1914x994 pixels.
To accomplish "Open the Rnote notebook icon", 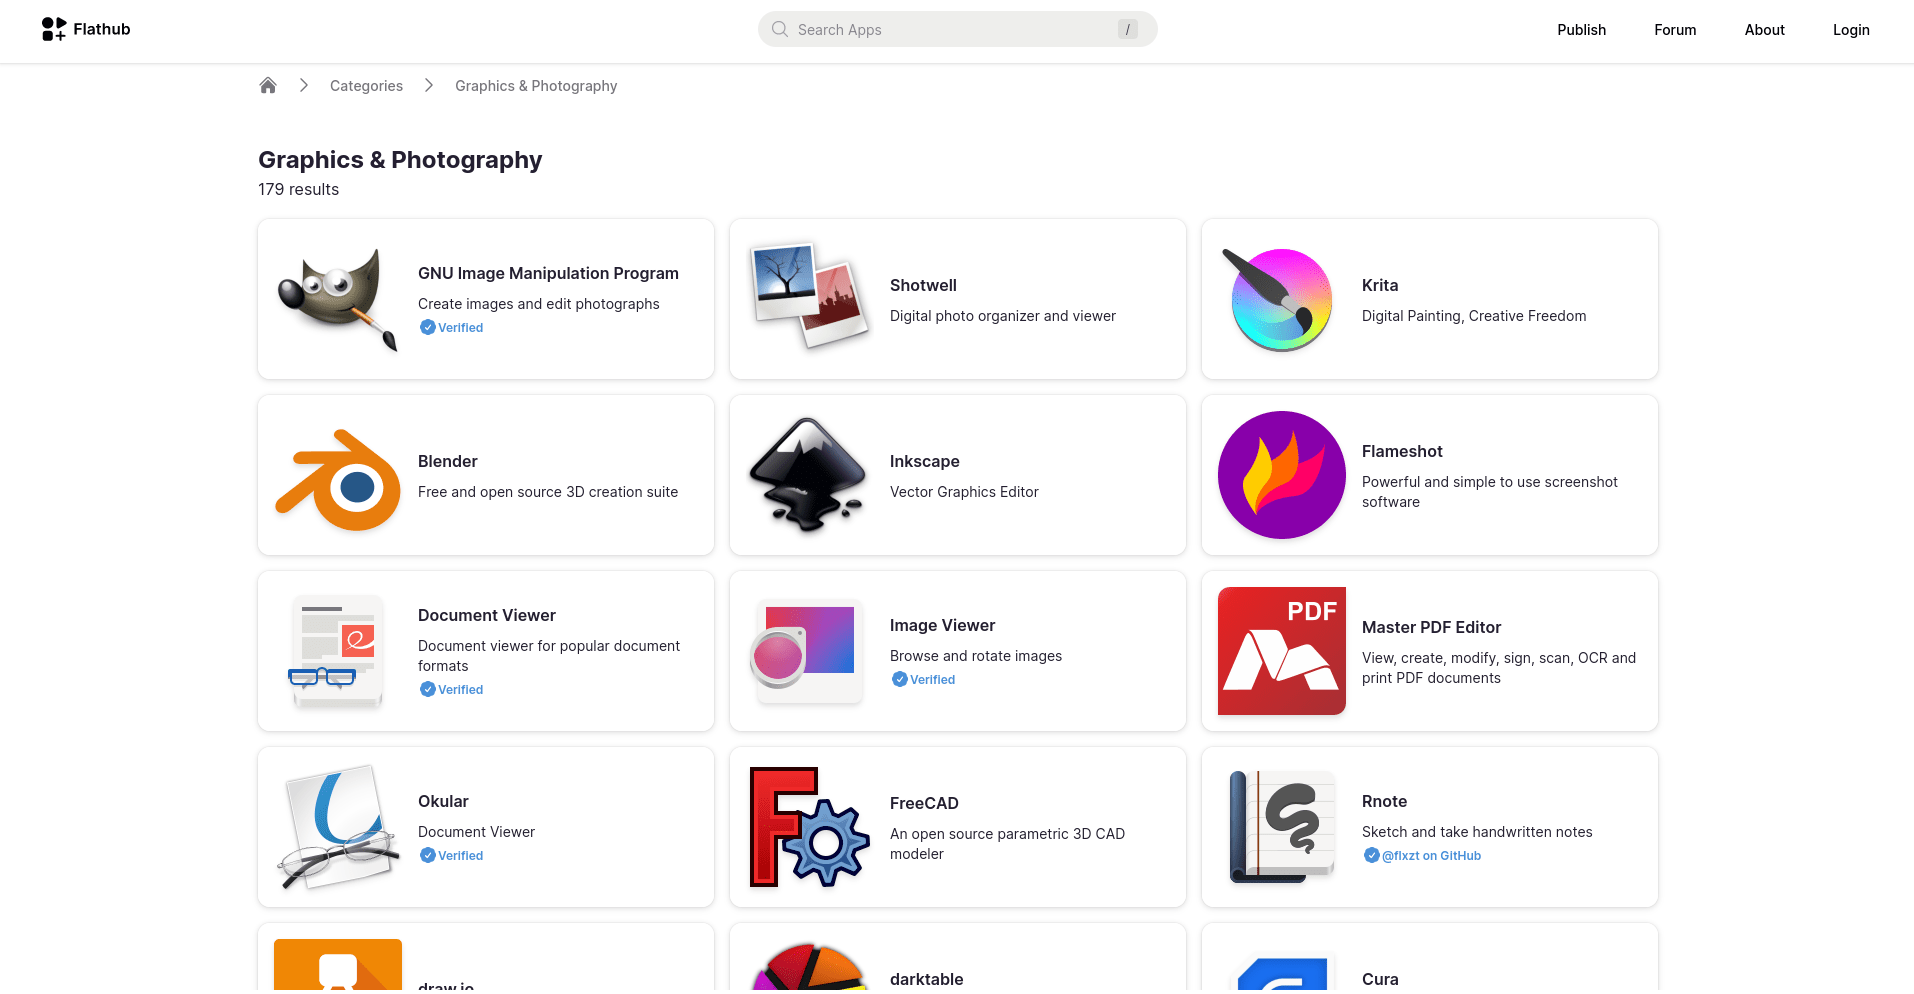I will (1282, 827).
